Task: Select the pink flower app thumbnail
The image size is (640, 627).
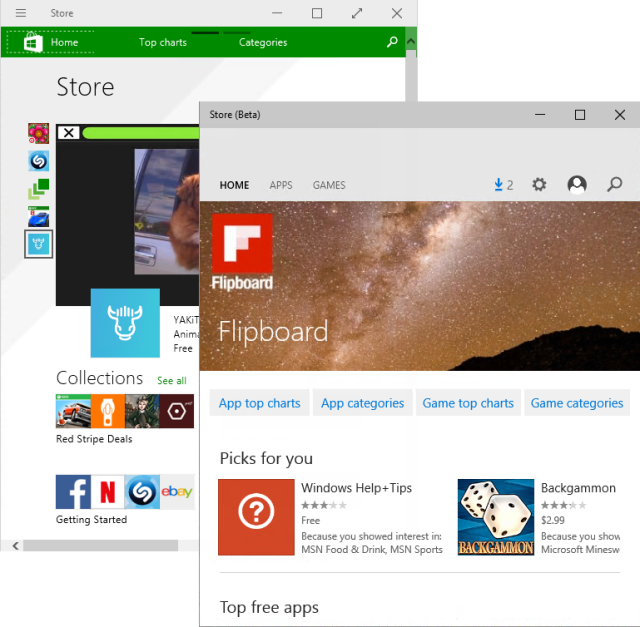Action: (x=38, y=133)
